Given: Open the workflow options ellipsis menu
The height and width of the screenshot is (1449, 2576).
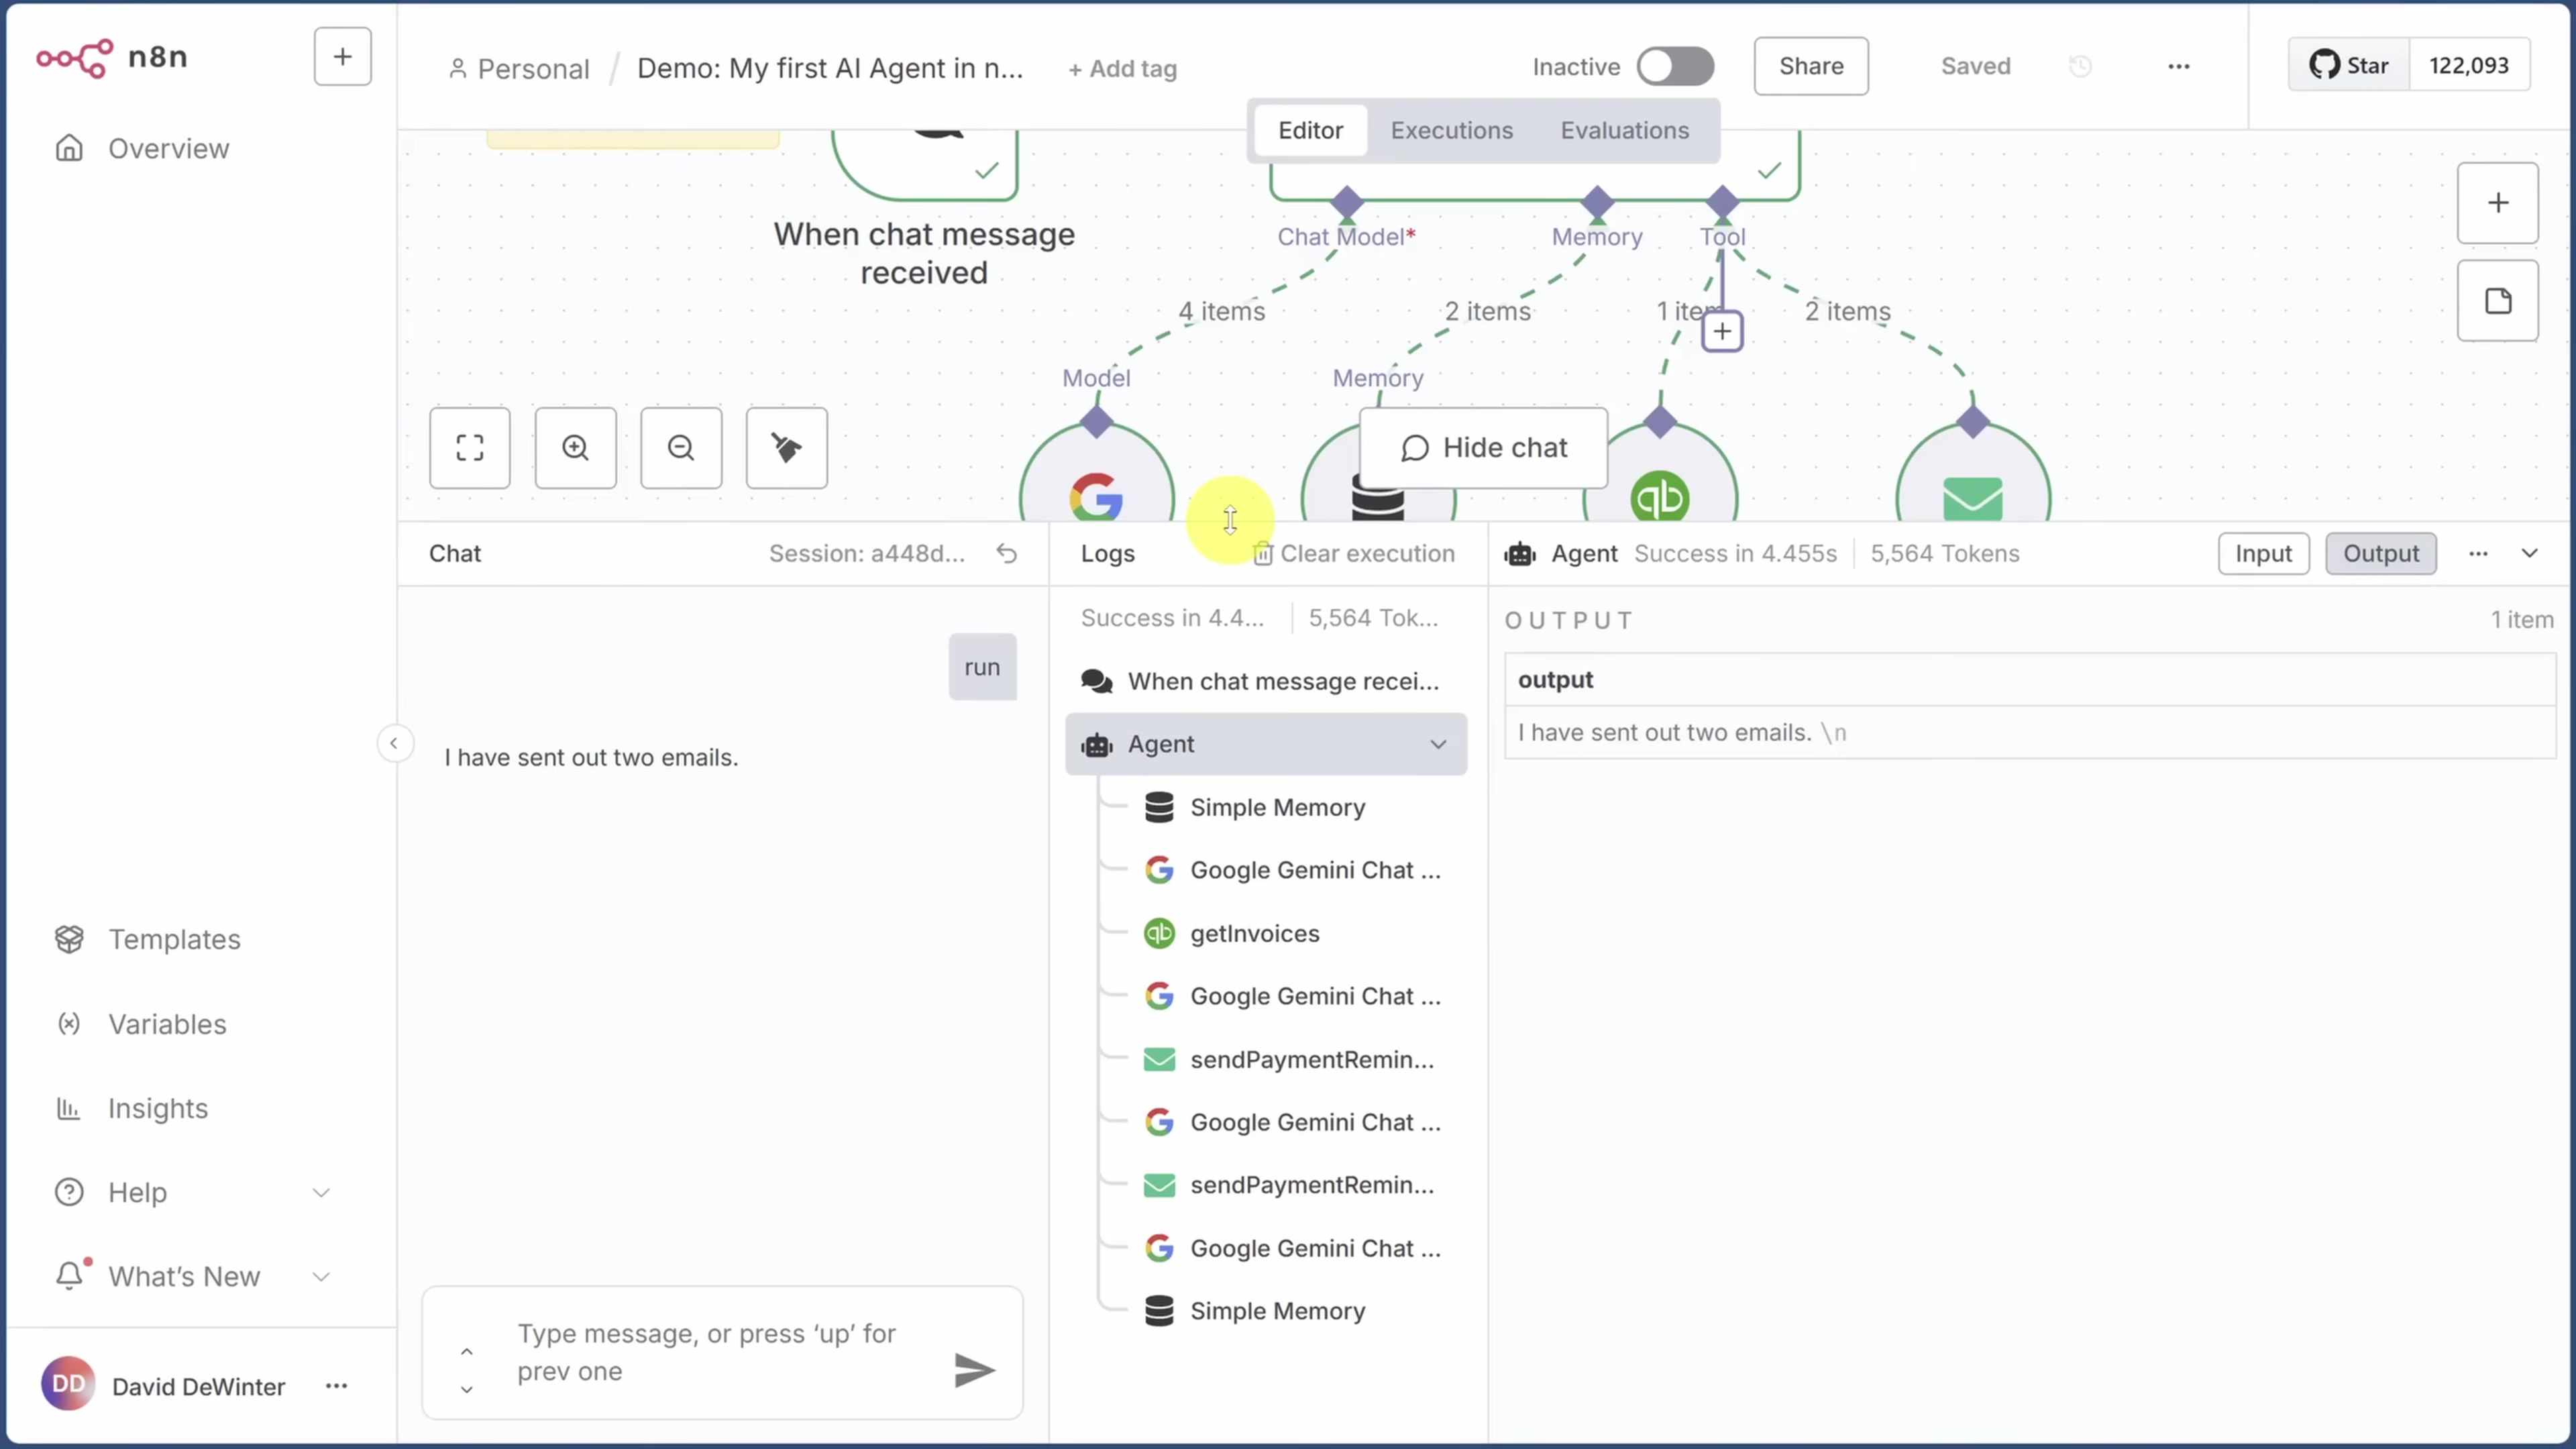Looking at the screenshot, I should pos(2179,66).
